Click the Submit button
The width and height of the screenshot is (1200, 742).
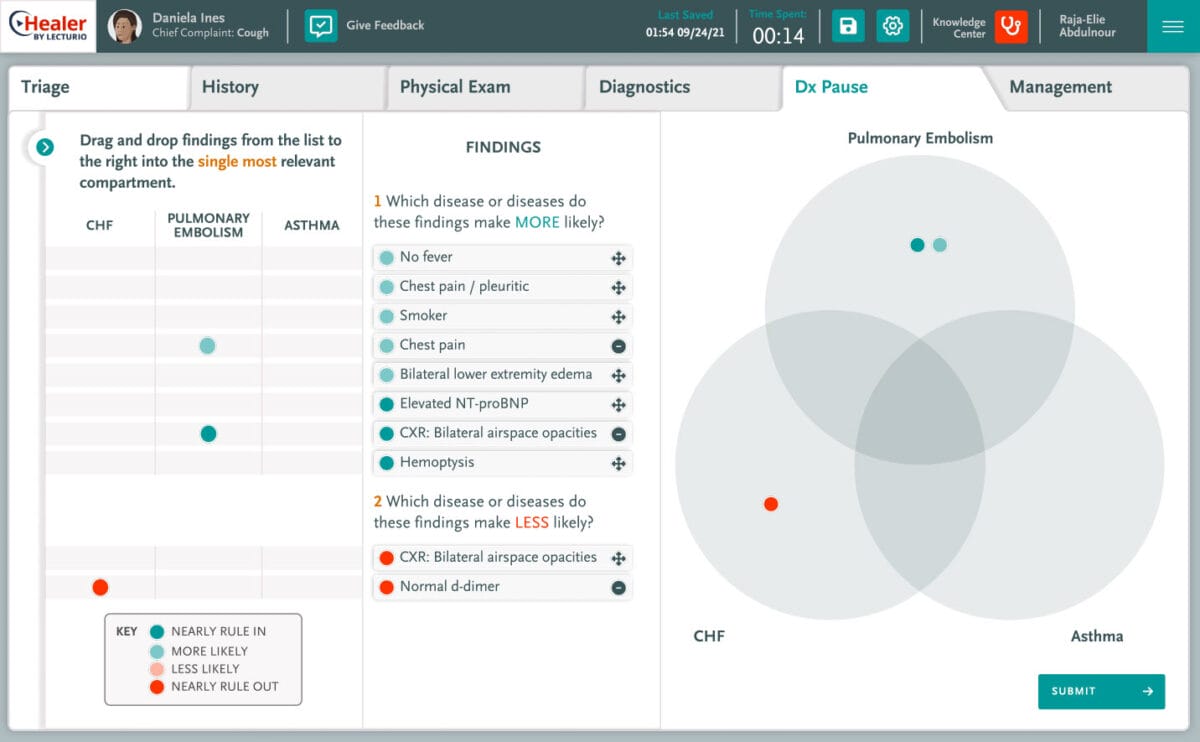(x=1101, y=691)
